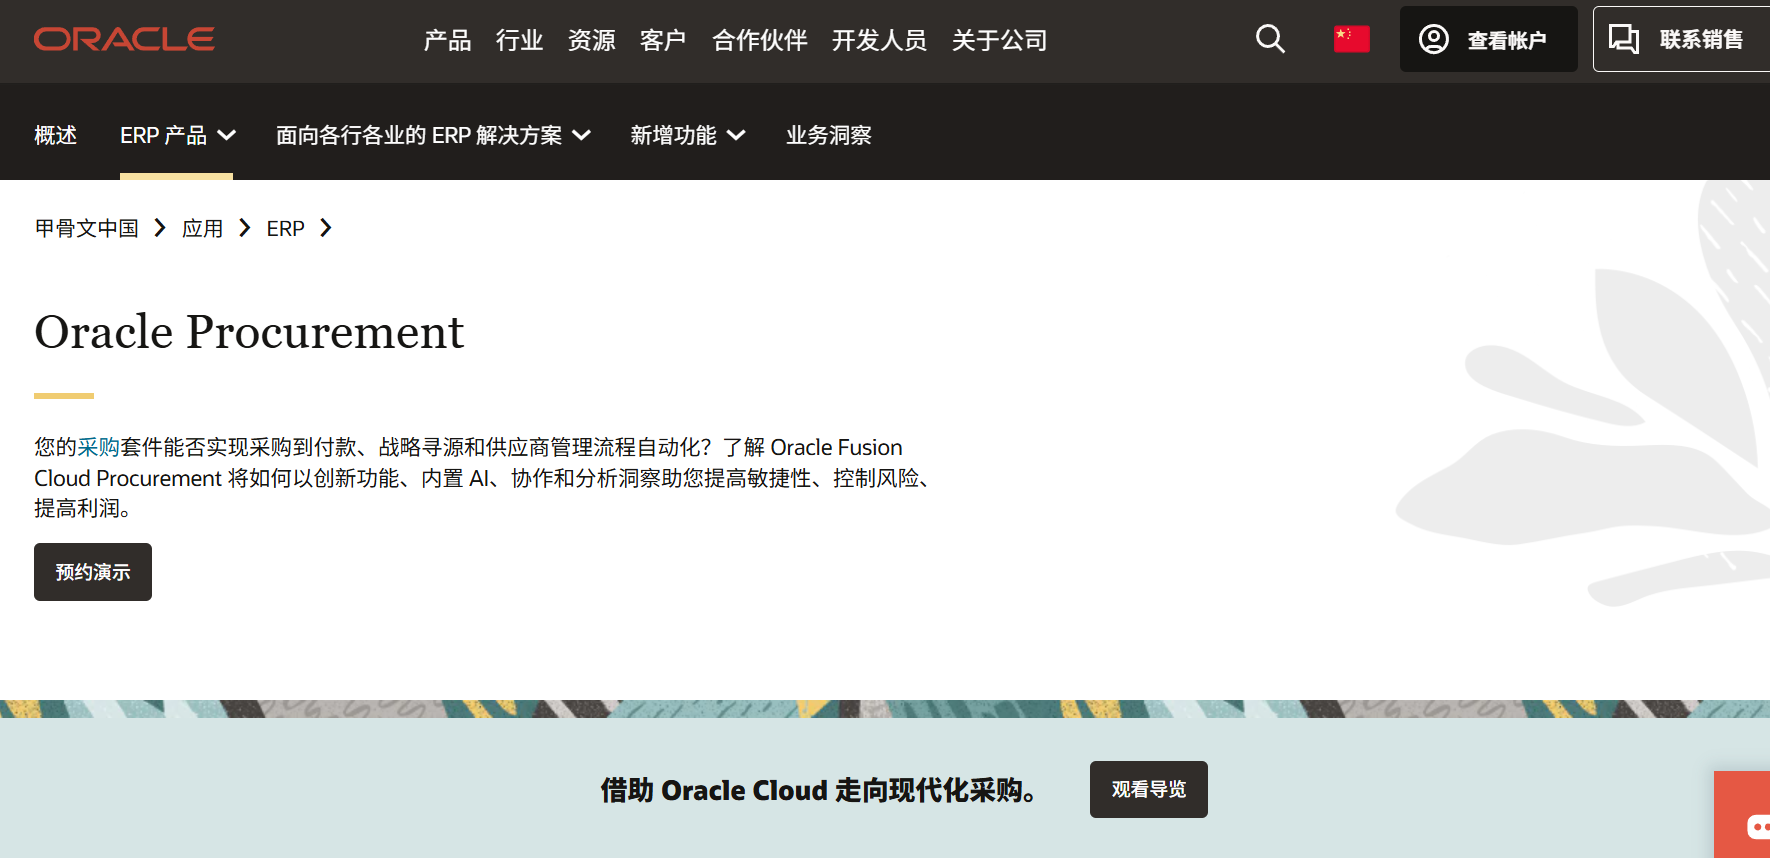
Task: Click the 预约演示 button
Action: (93, 572)
